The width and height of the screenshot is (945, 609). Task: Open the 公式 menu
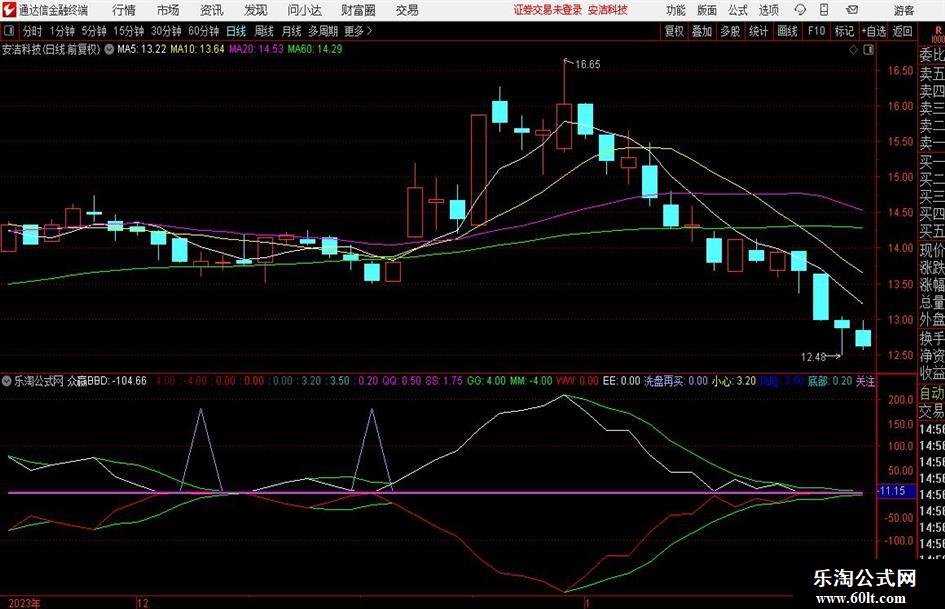coord(738,10)
